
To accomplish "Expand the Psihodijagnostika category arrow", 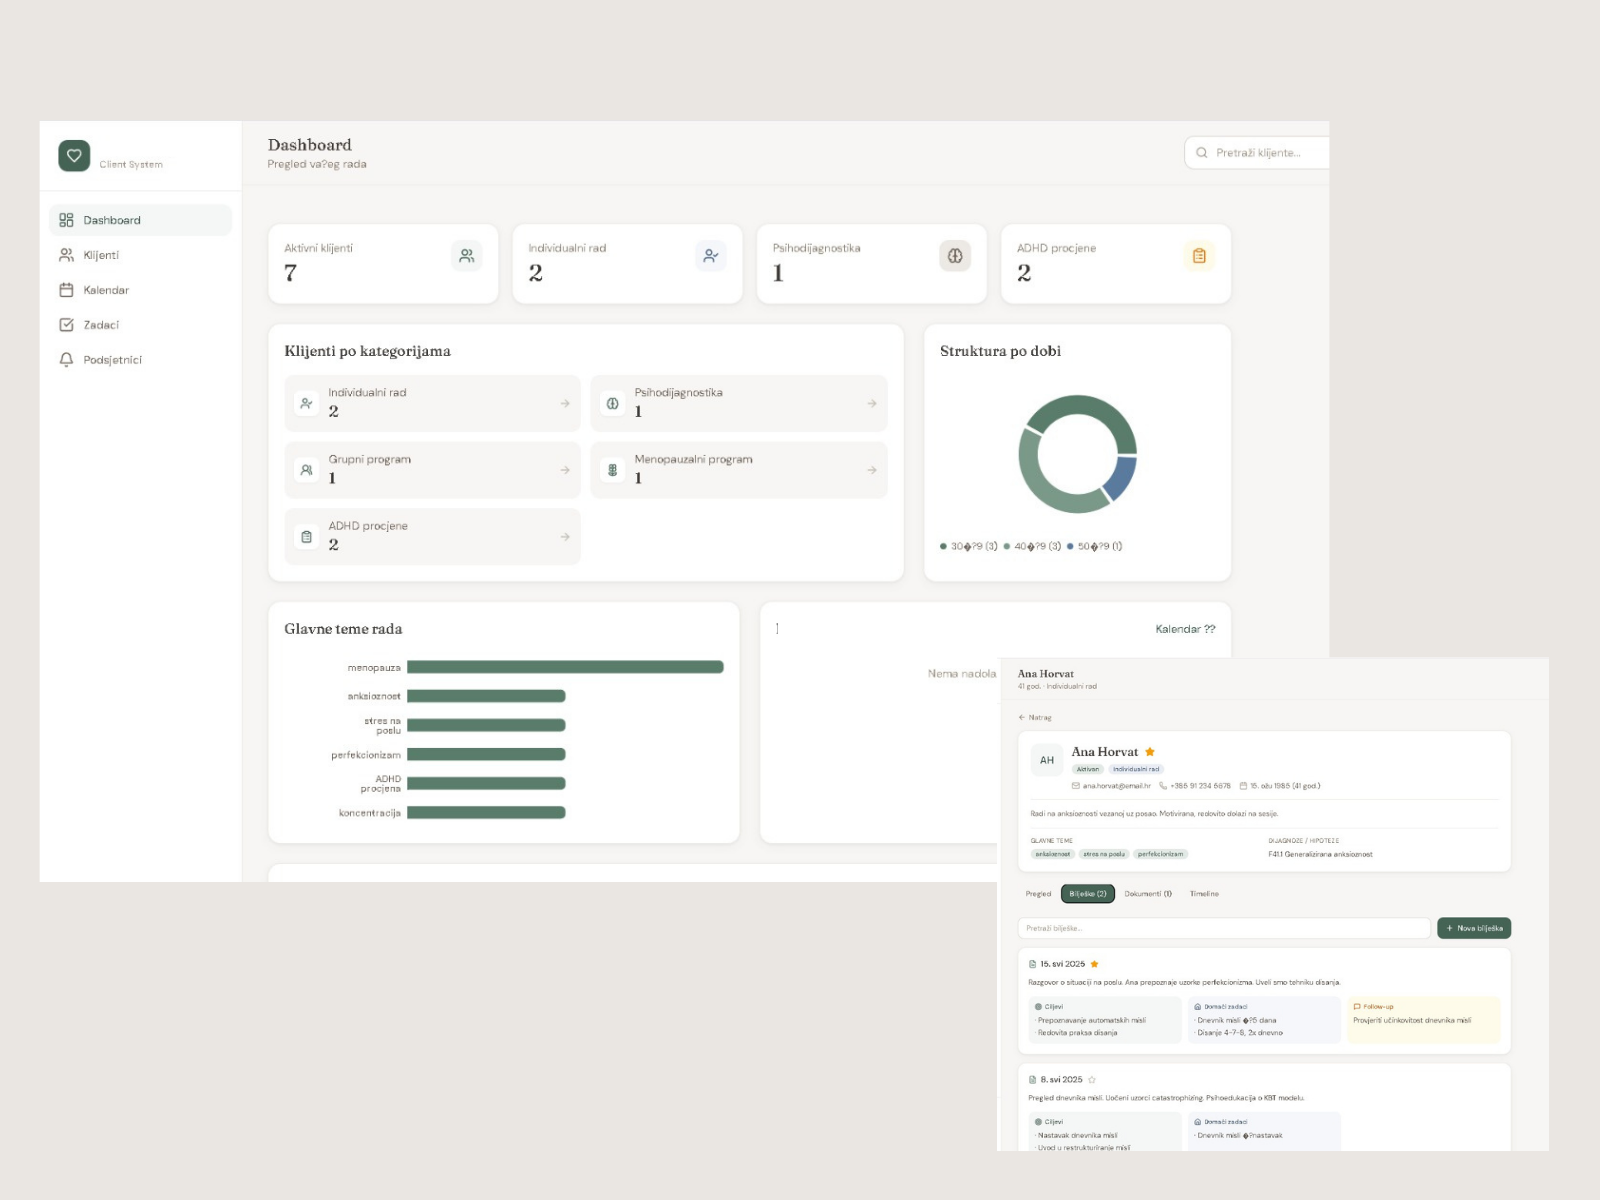I will pyautogui.click(x=872, y=403).
